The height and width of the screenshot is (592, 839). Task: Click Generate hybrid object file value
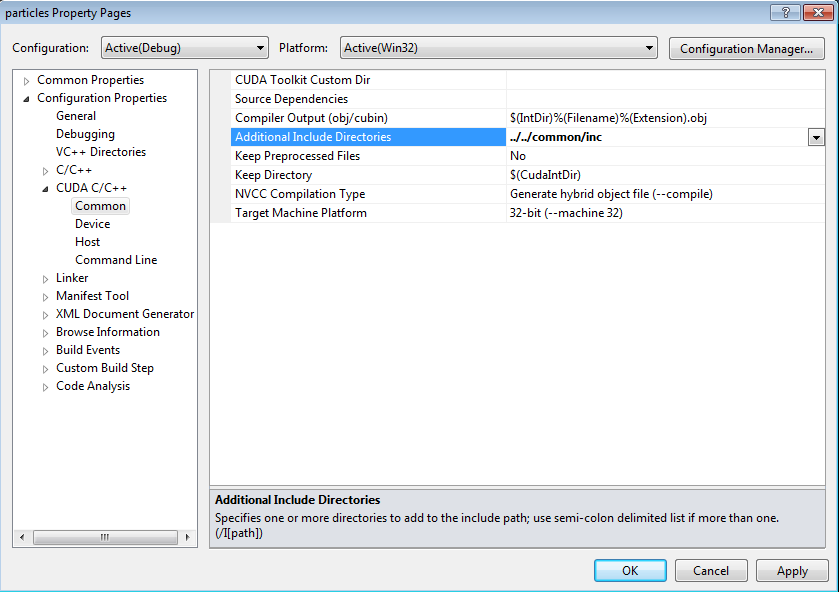click(665, 194)
